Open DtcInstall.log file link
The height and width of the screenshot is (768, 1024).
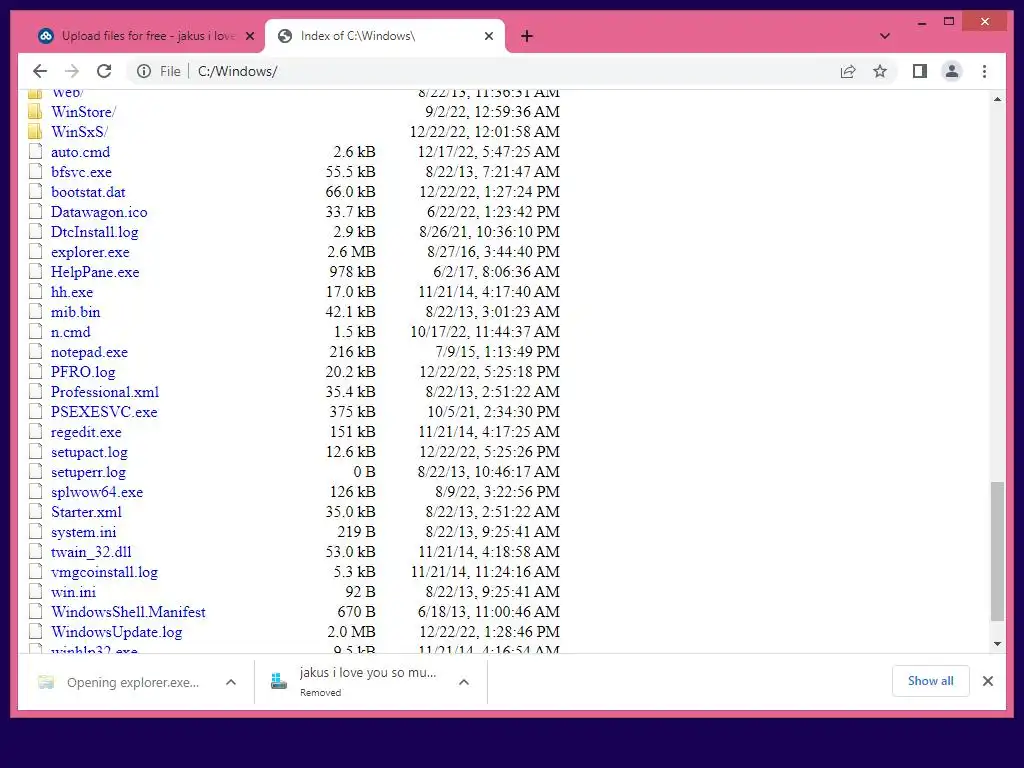[x=95, y=232]
